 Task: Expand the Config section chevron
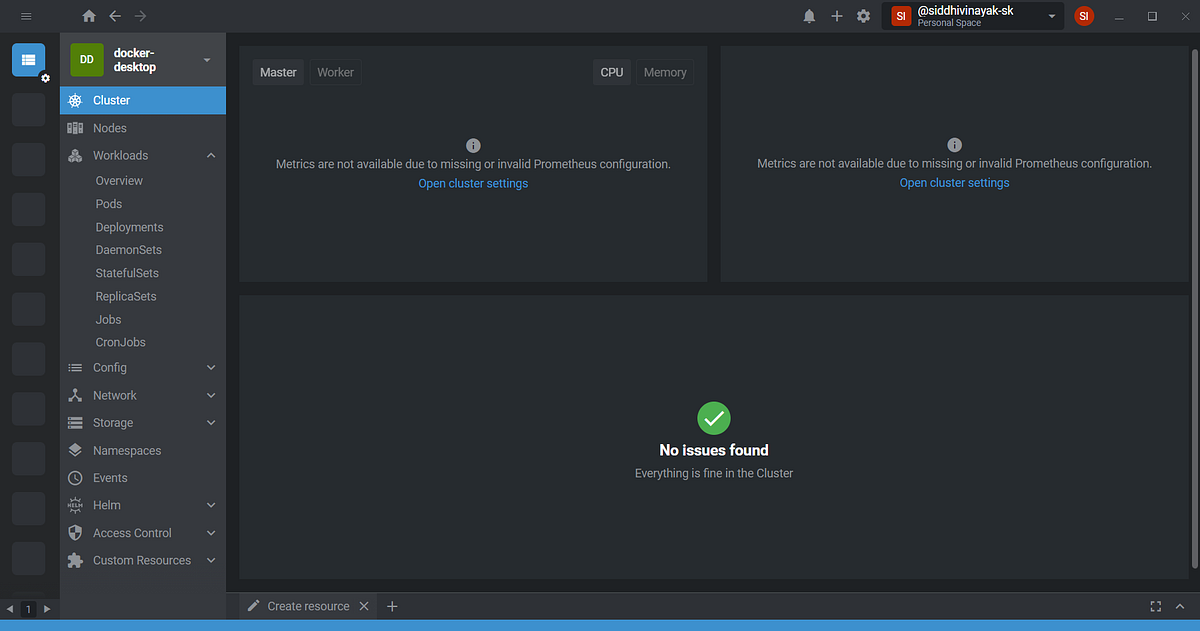point(211,368)
